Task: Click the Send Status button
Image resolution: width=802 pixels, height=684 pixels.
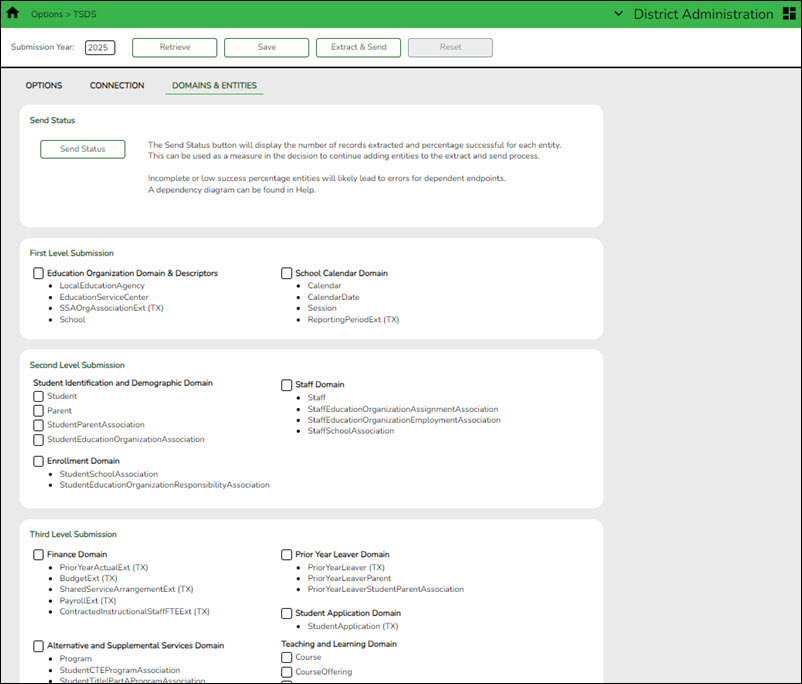Action: [82, 149]
